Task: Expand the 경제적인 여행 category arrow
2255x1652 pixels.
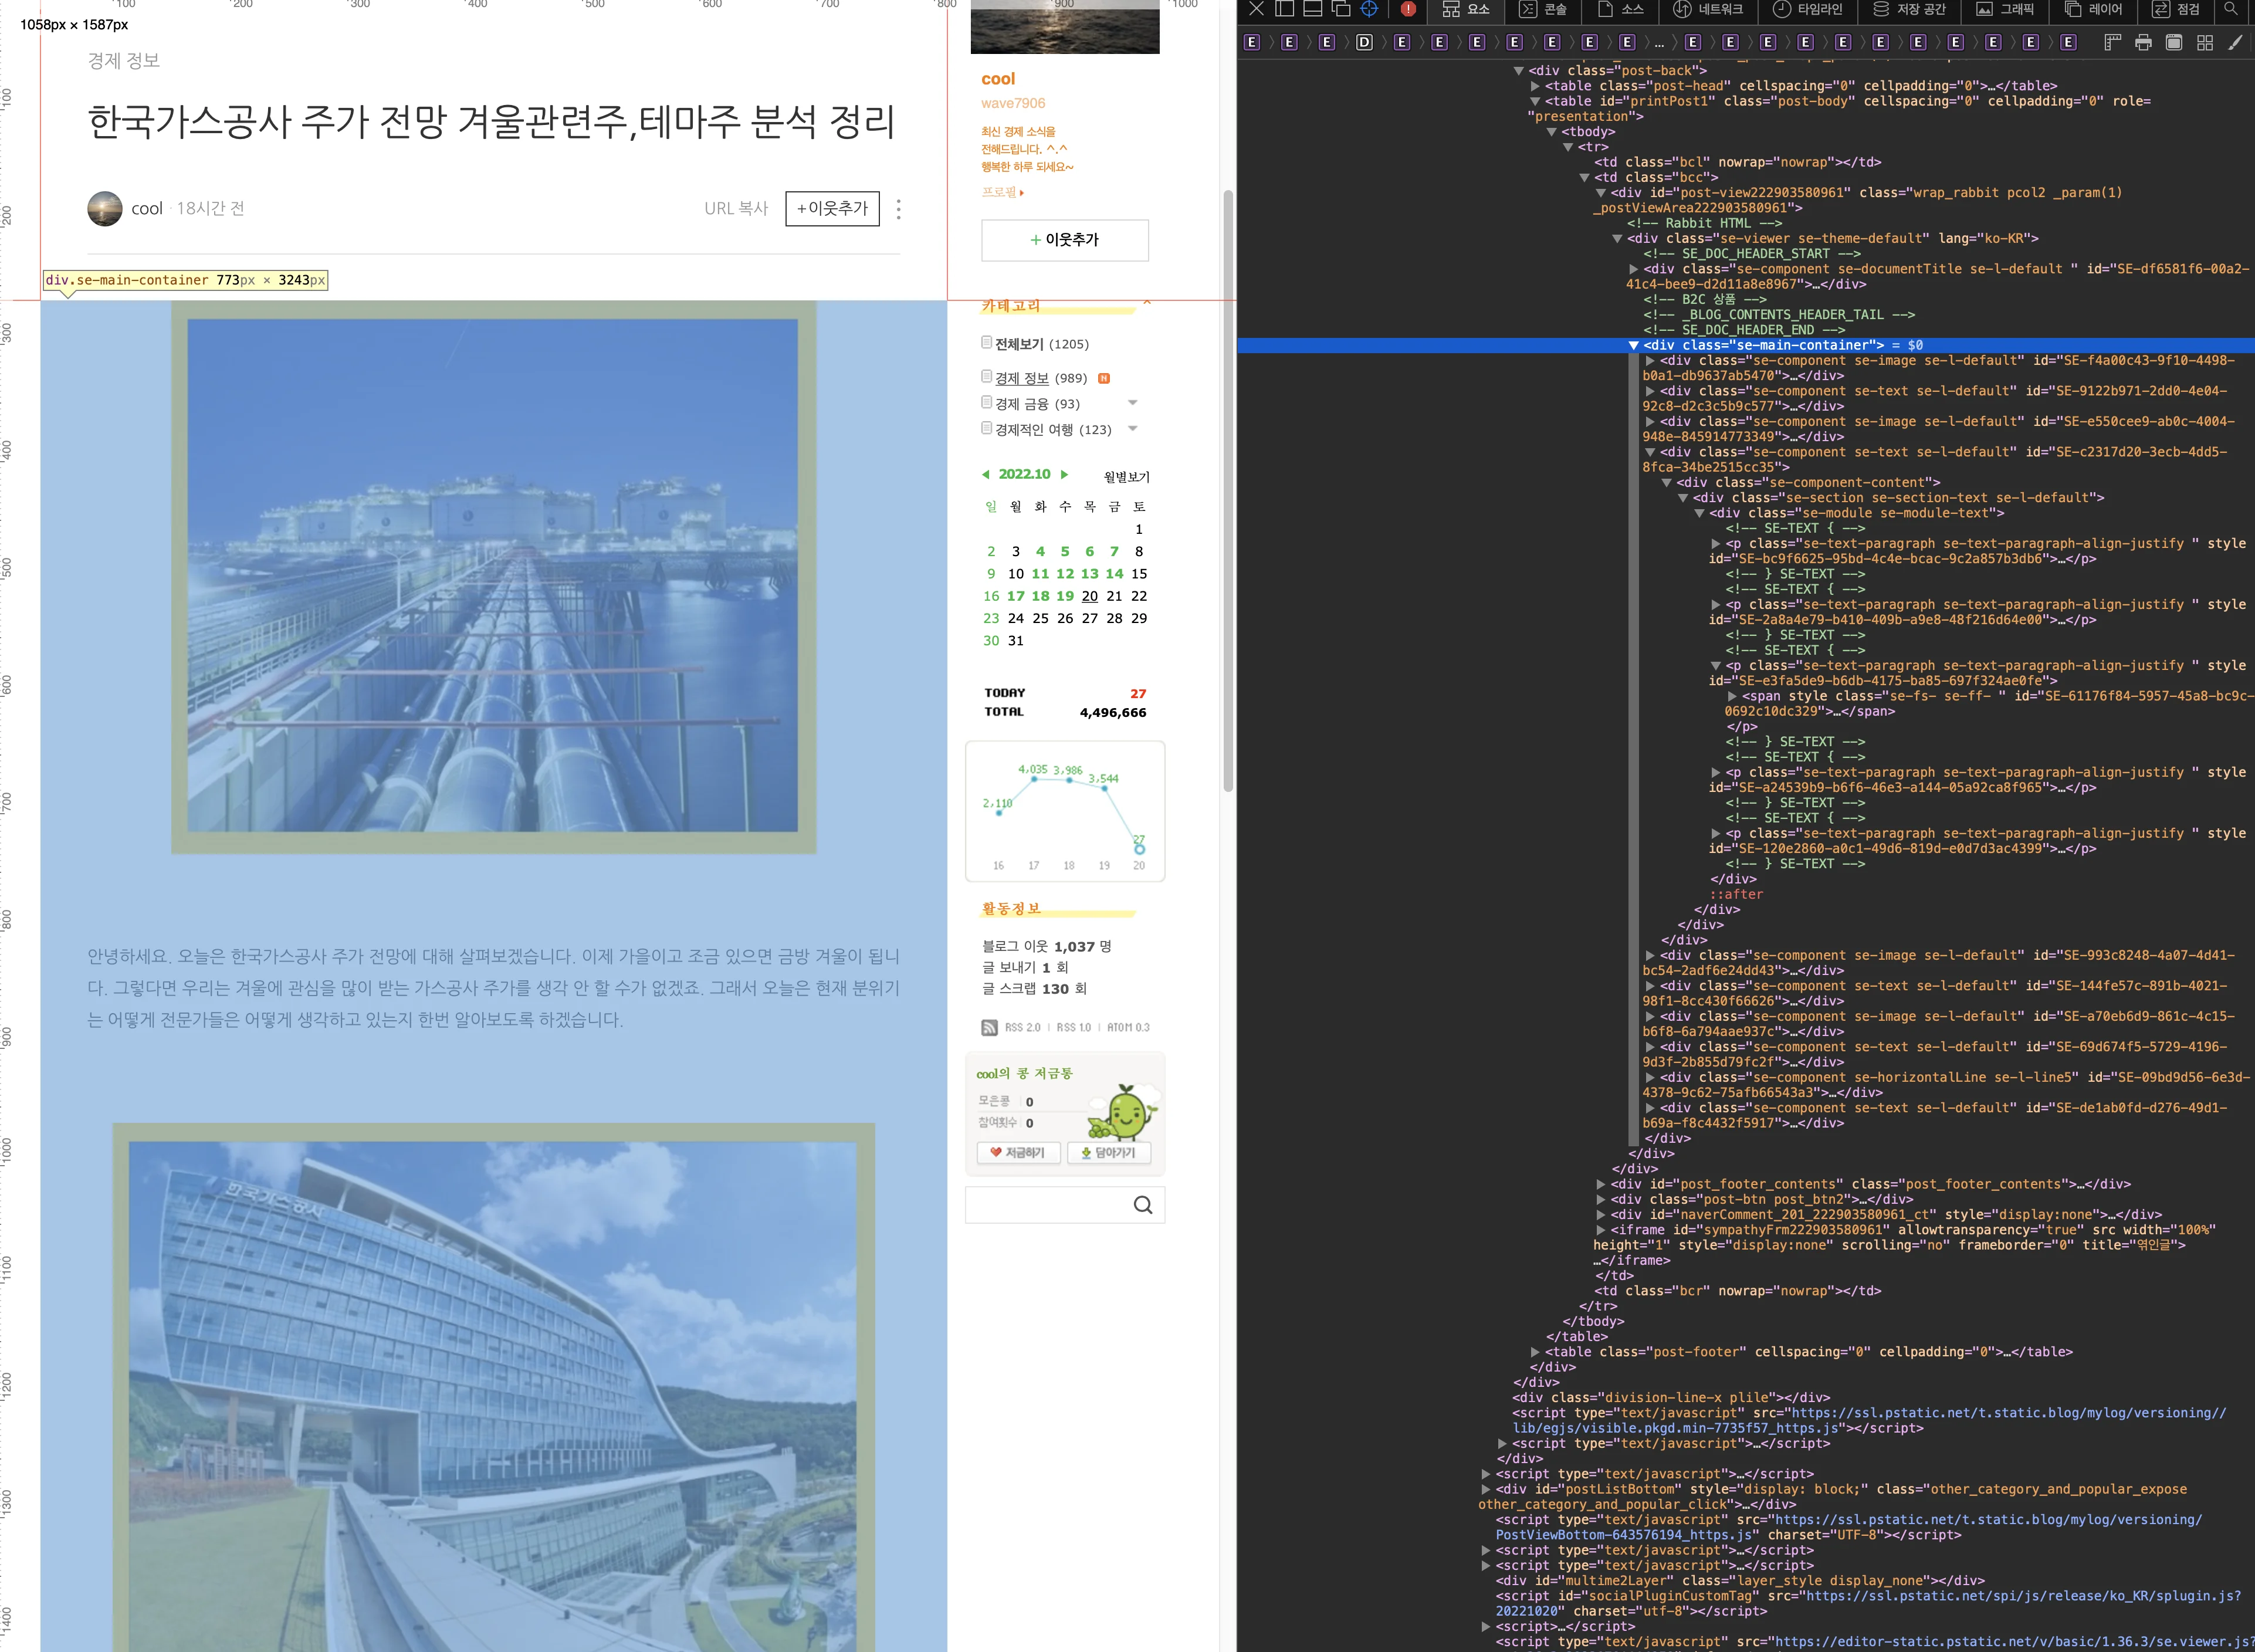Action: click(1133, 429)
